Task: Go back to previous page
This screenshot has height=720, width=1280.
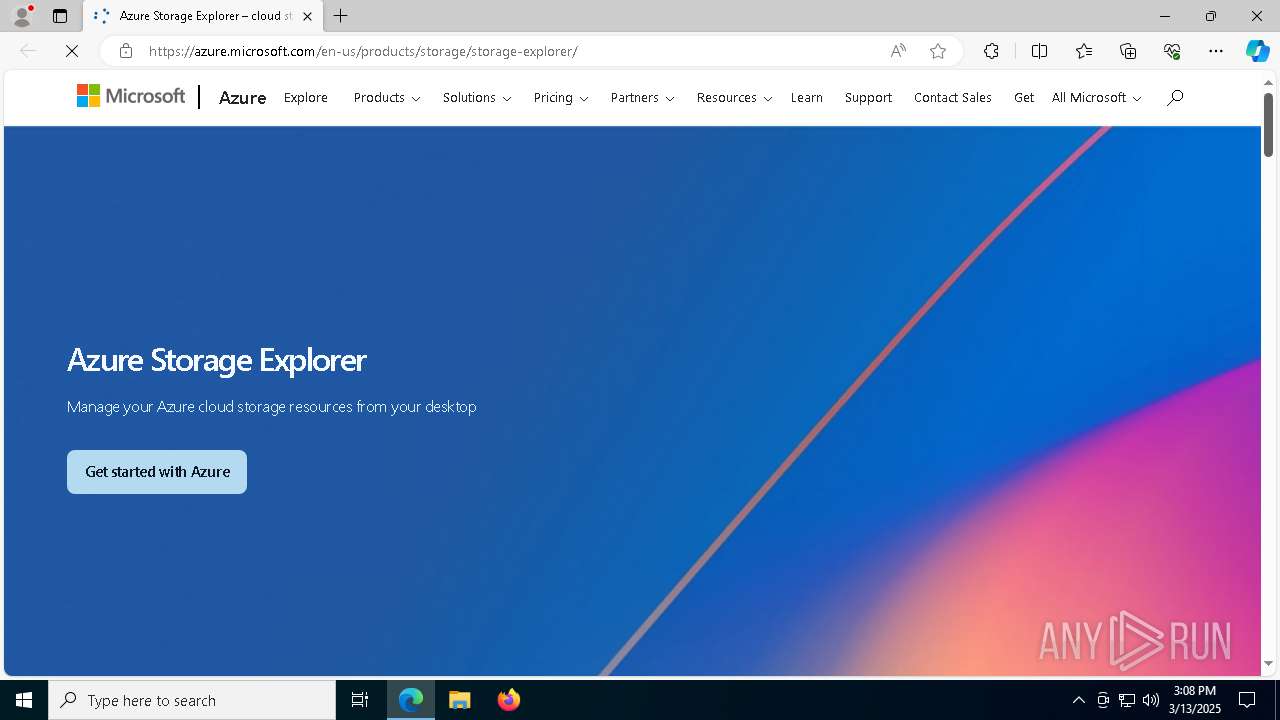Action: click(x=28, y=51)
